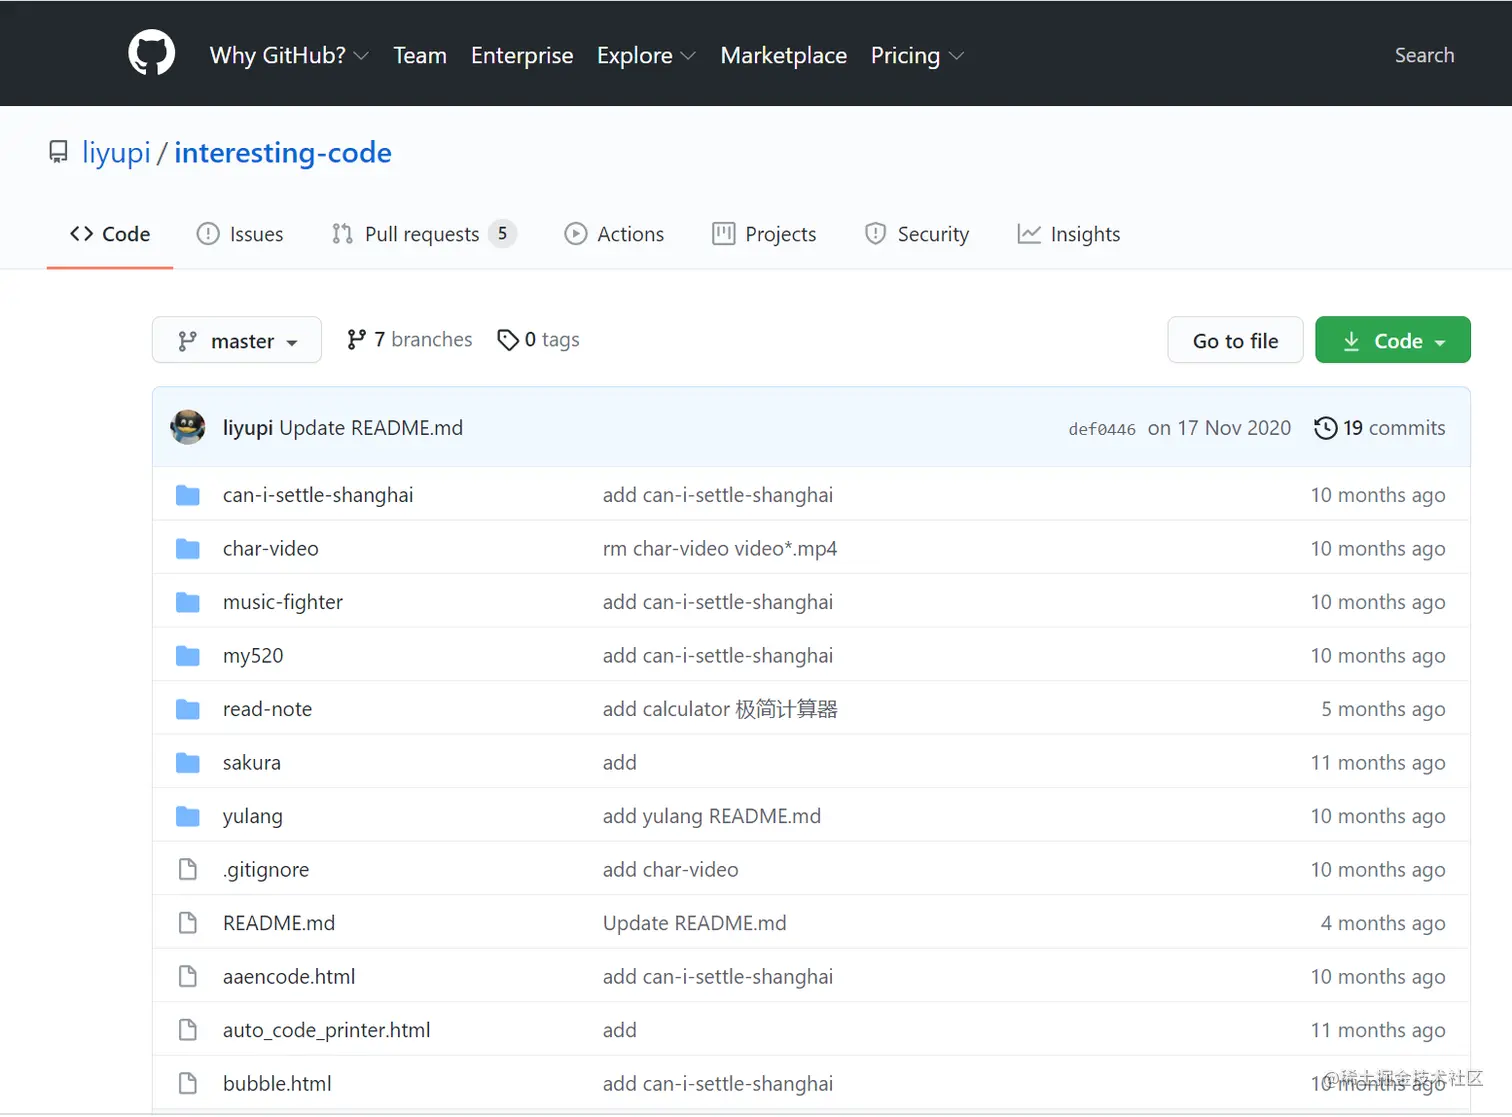The height and width of the screenshot is (1117, 1512).
Task: Open the Security tab
Action: 917,234
